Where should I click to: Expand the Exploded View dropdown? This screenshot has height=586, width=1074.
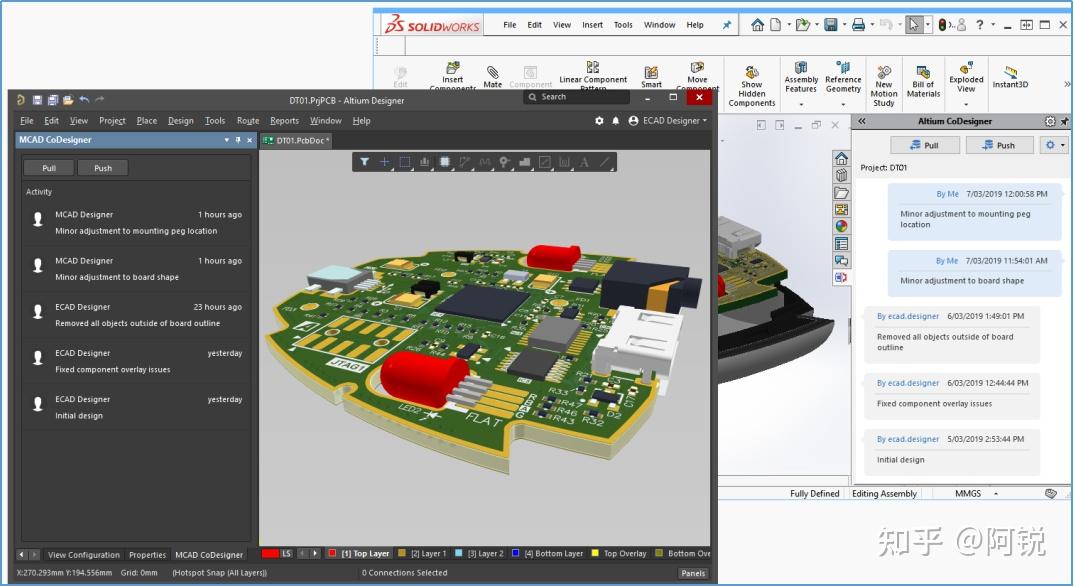pos(966,103)
